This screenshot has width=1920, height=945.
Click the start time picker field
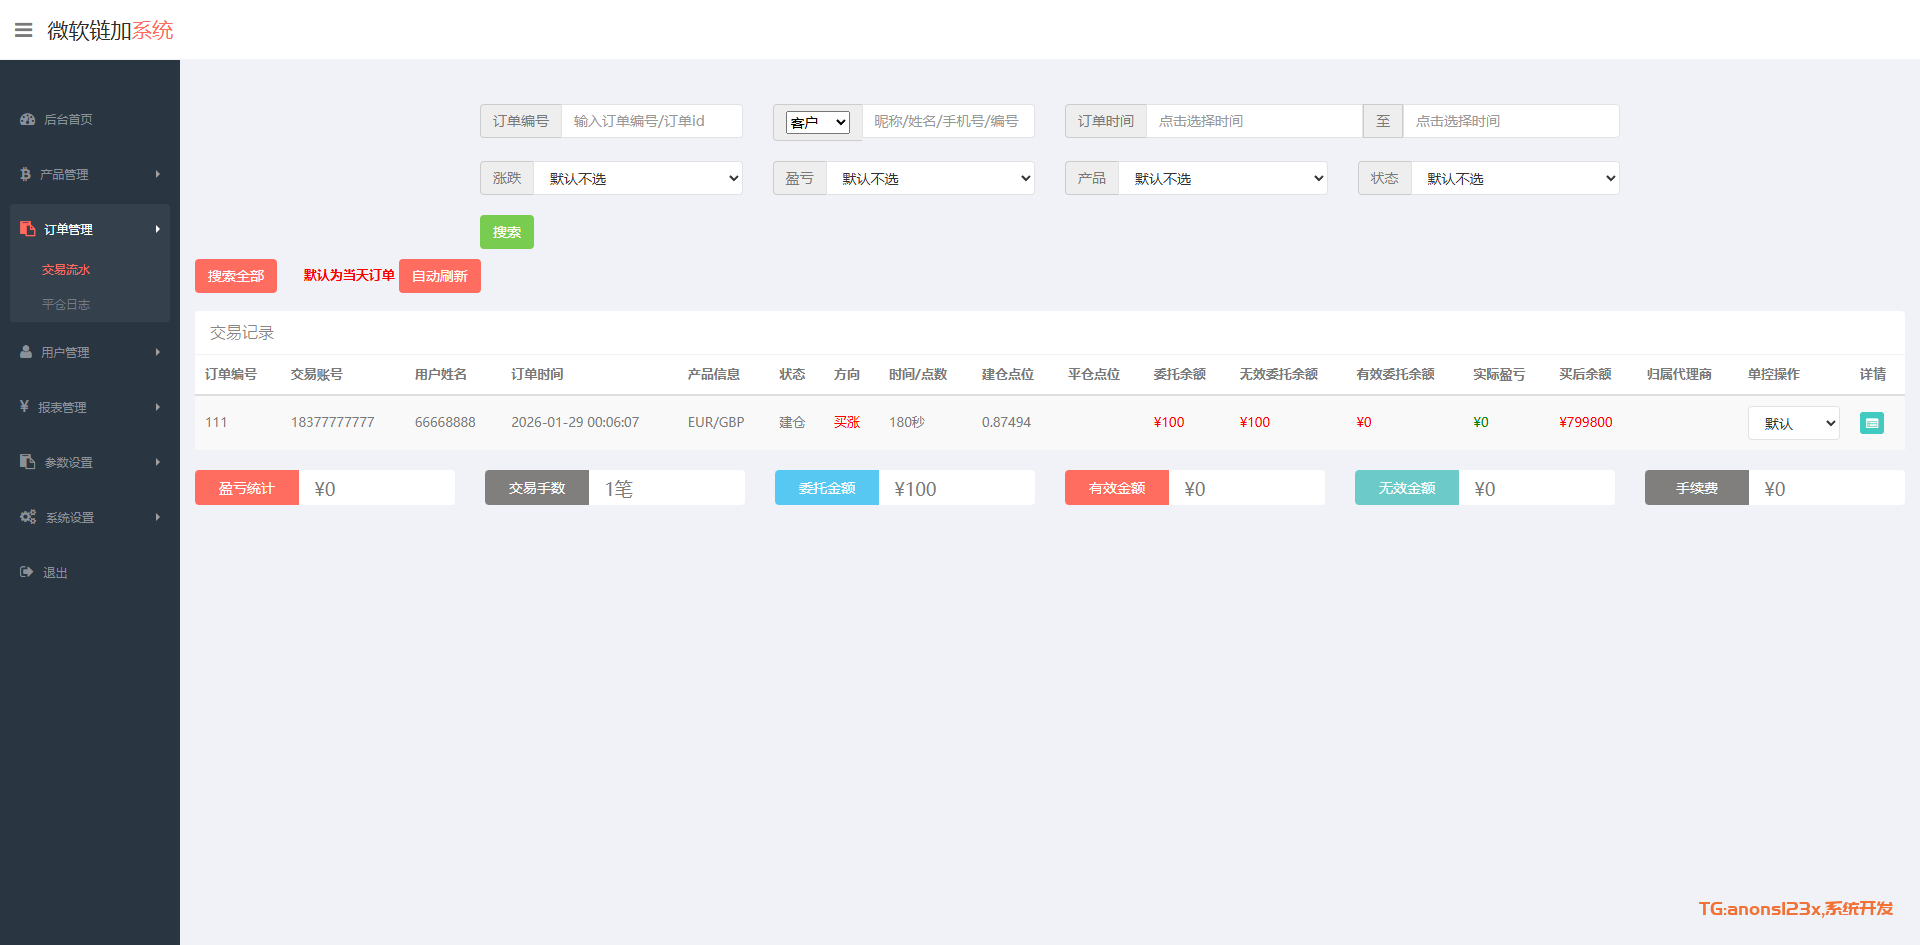click(1254, 121)
